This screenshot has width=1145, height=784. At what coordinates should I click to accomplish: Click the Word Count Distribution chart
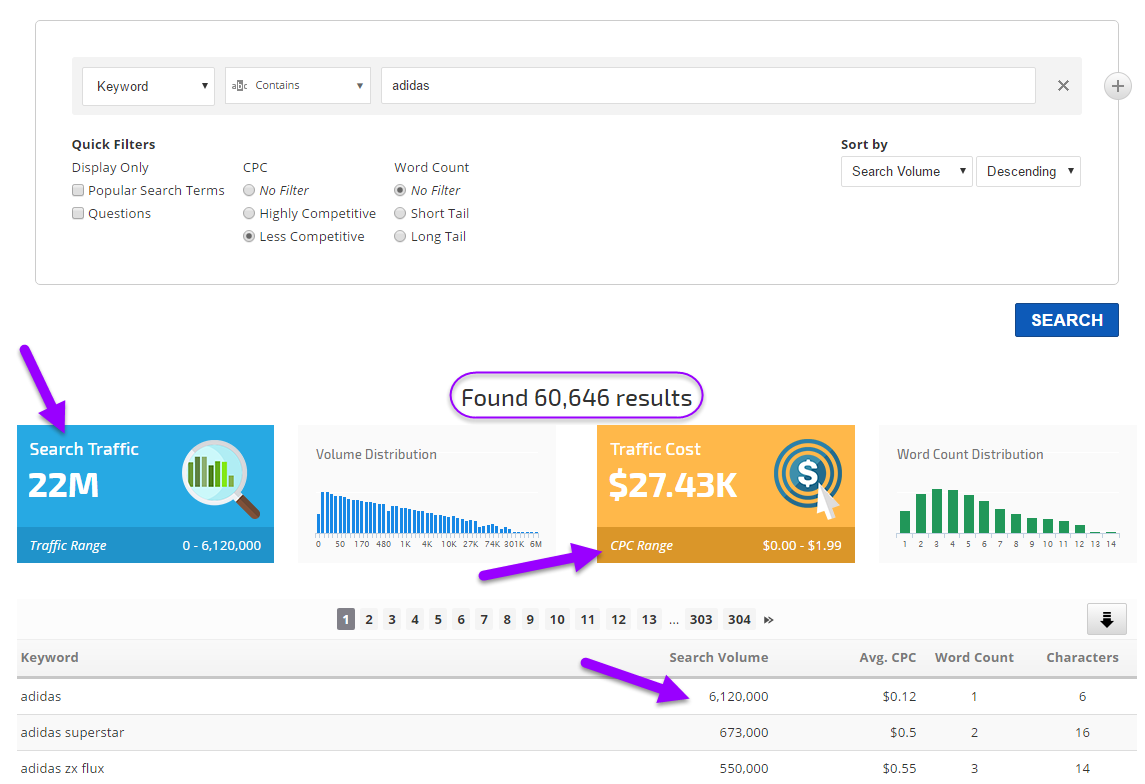(1007, 511)
